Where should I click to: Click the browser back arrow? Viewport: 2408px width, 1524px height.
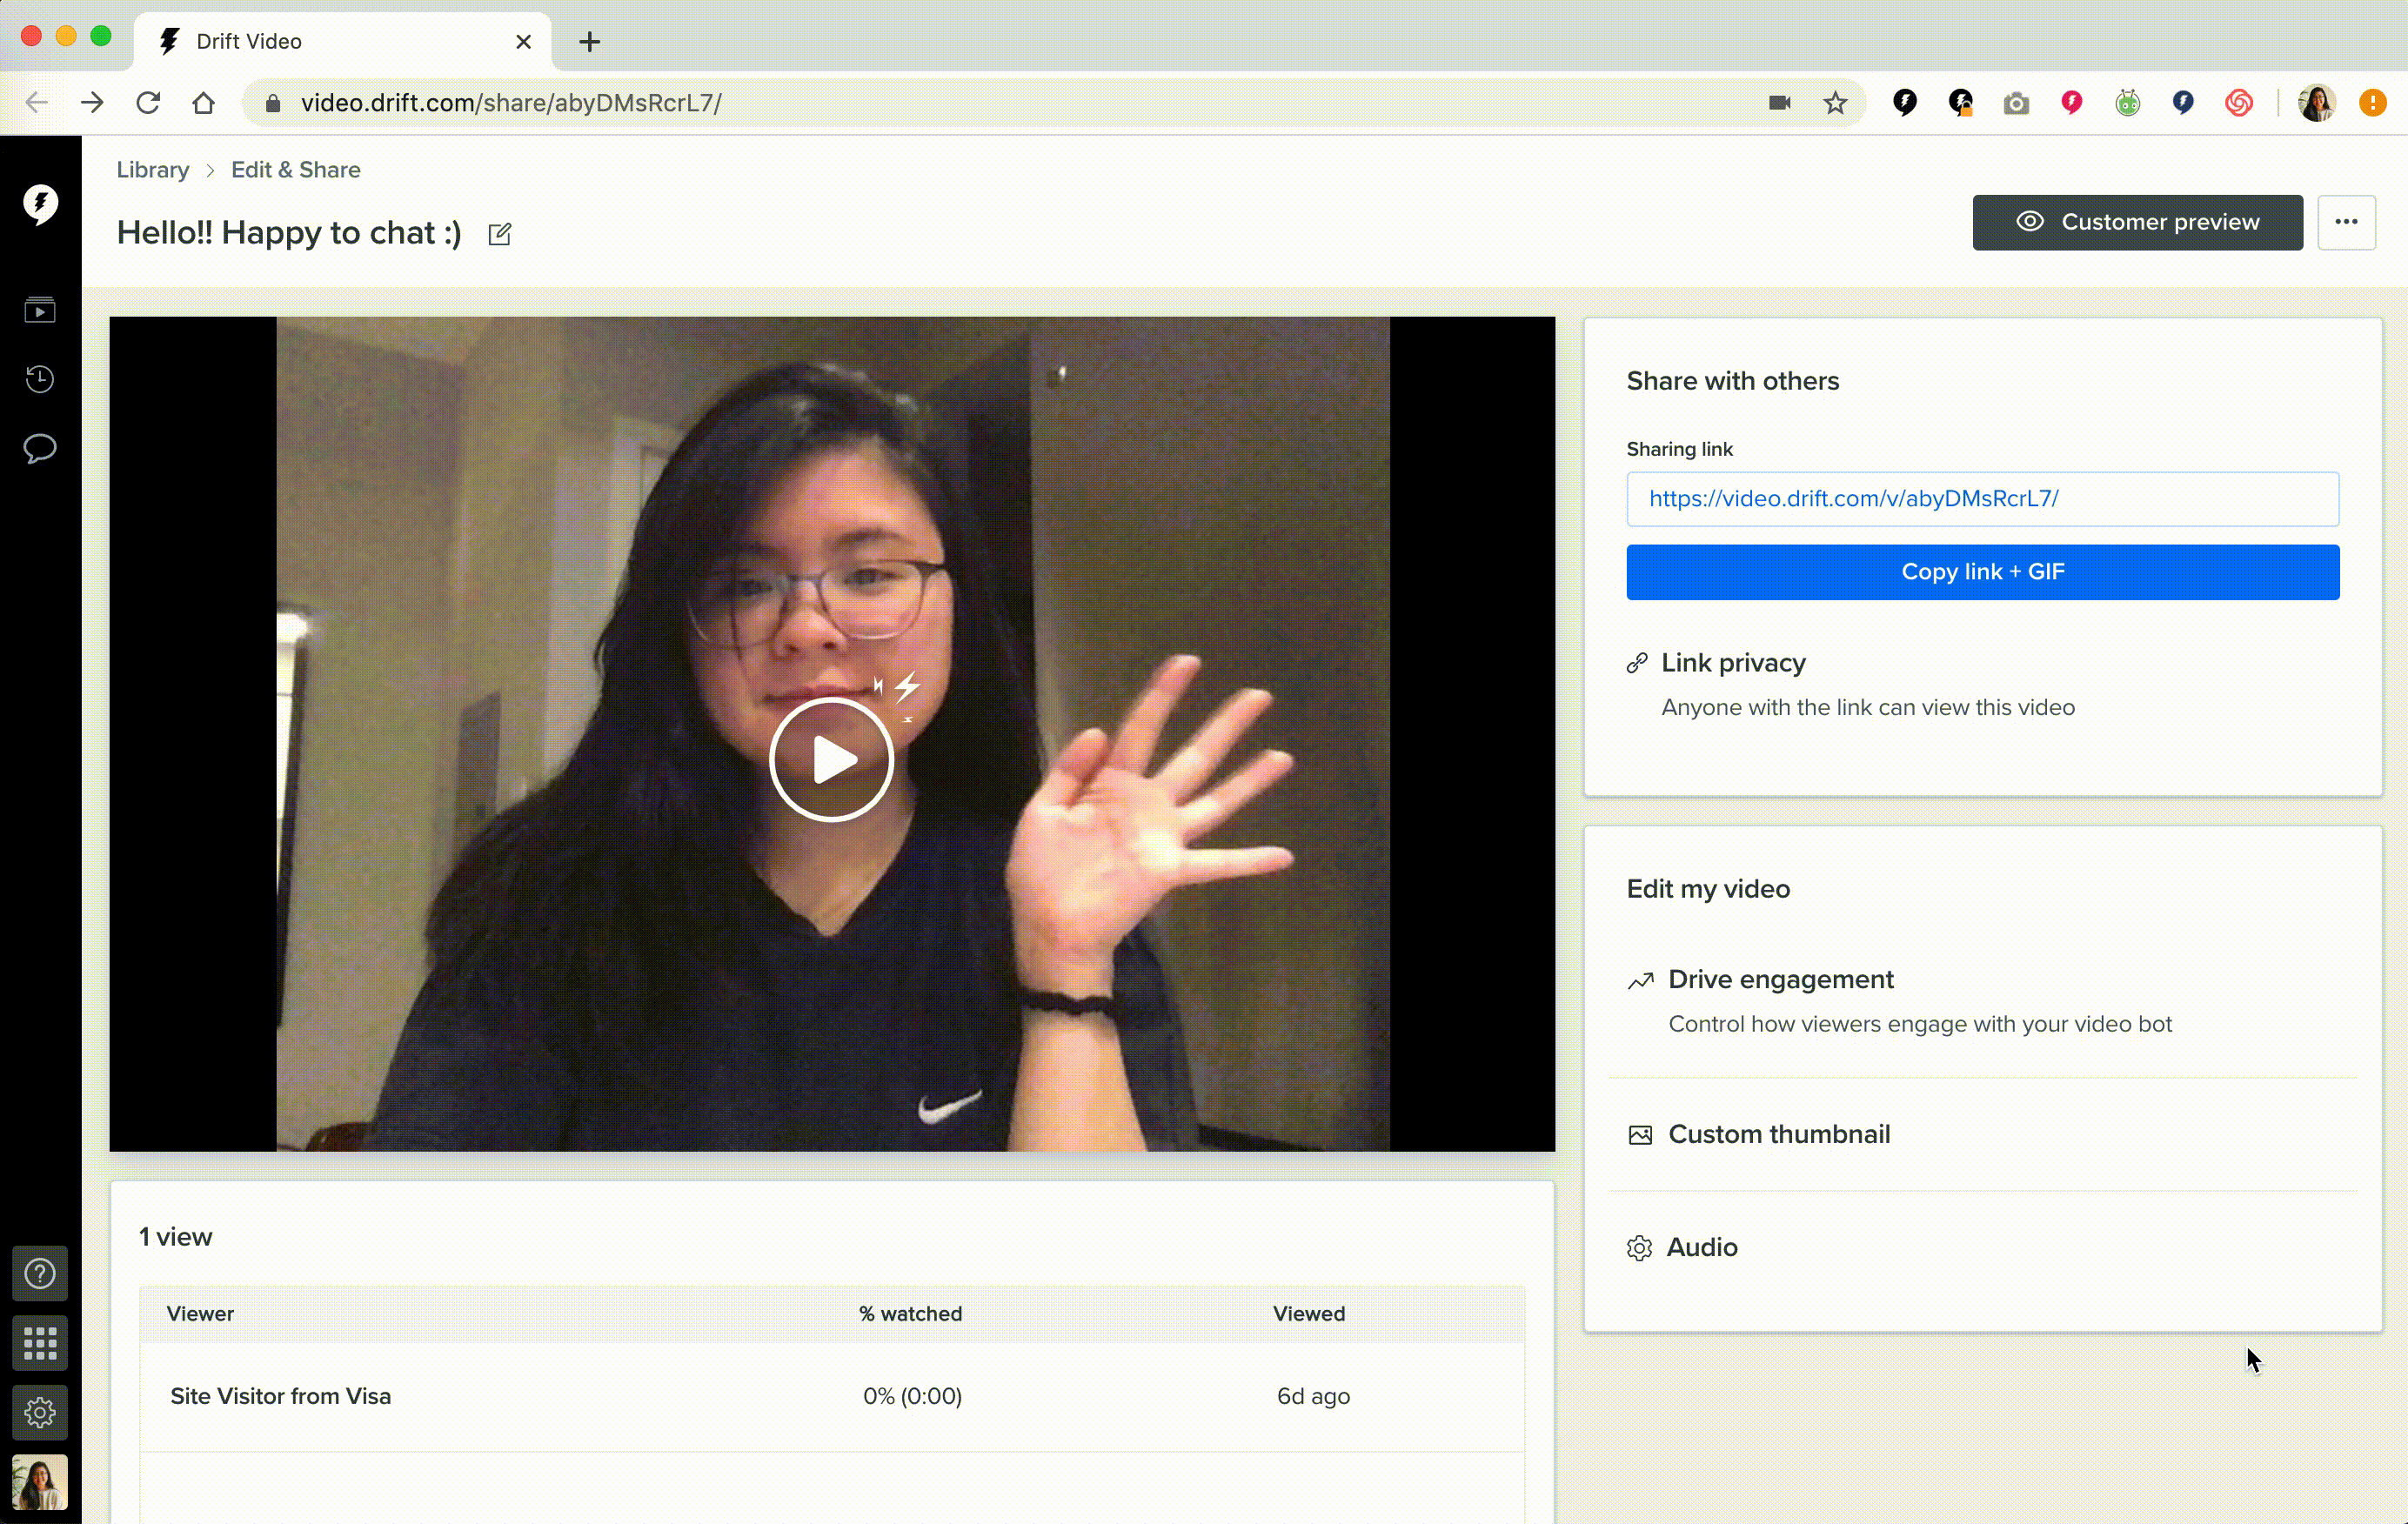click(x=37, y=102)
